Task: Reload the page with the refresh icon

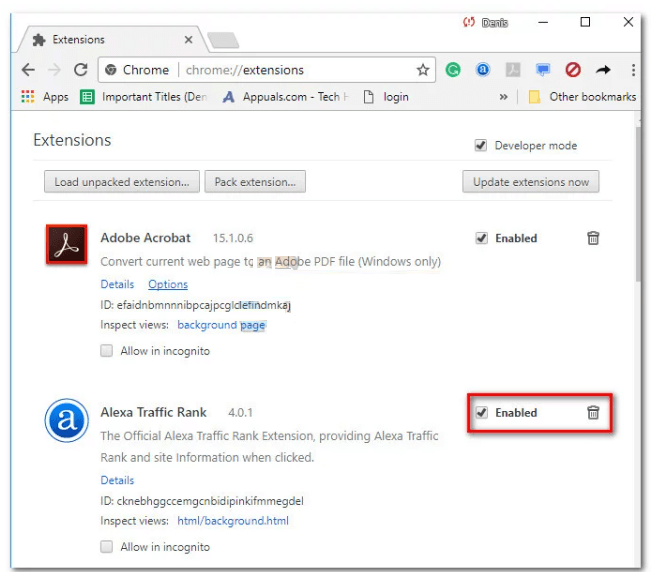Action: 80,70
